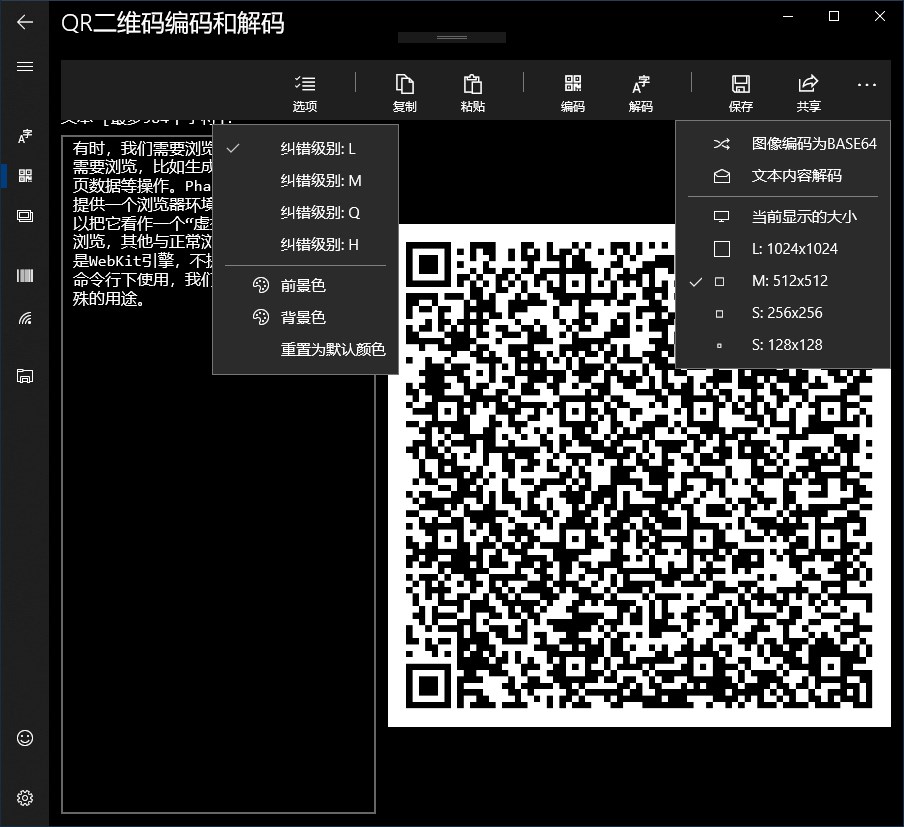Viewport: 904px width, 827px height.
Task: Choose M: 512x512 size
Action: pyautogui.click(x=783, y=281)
